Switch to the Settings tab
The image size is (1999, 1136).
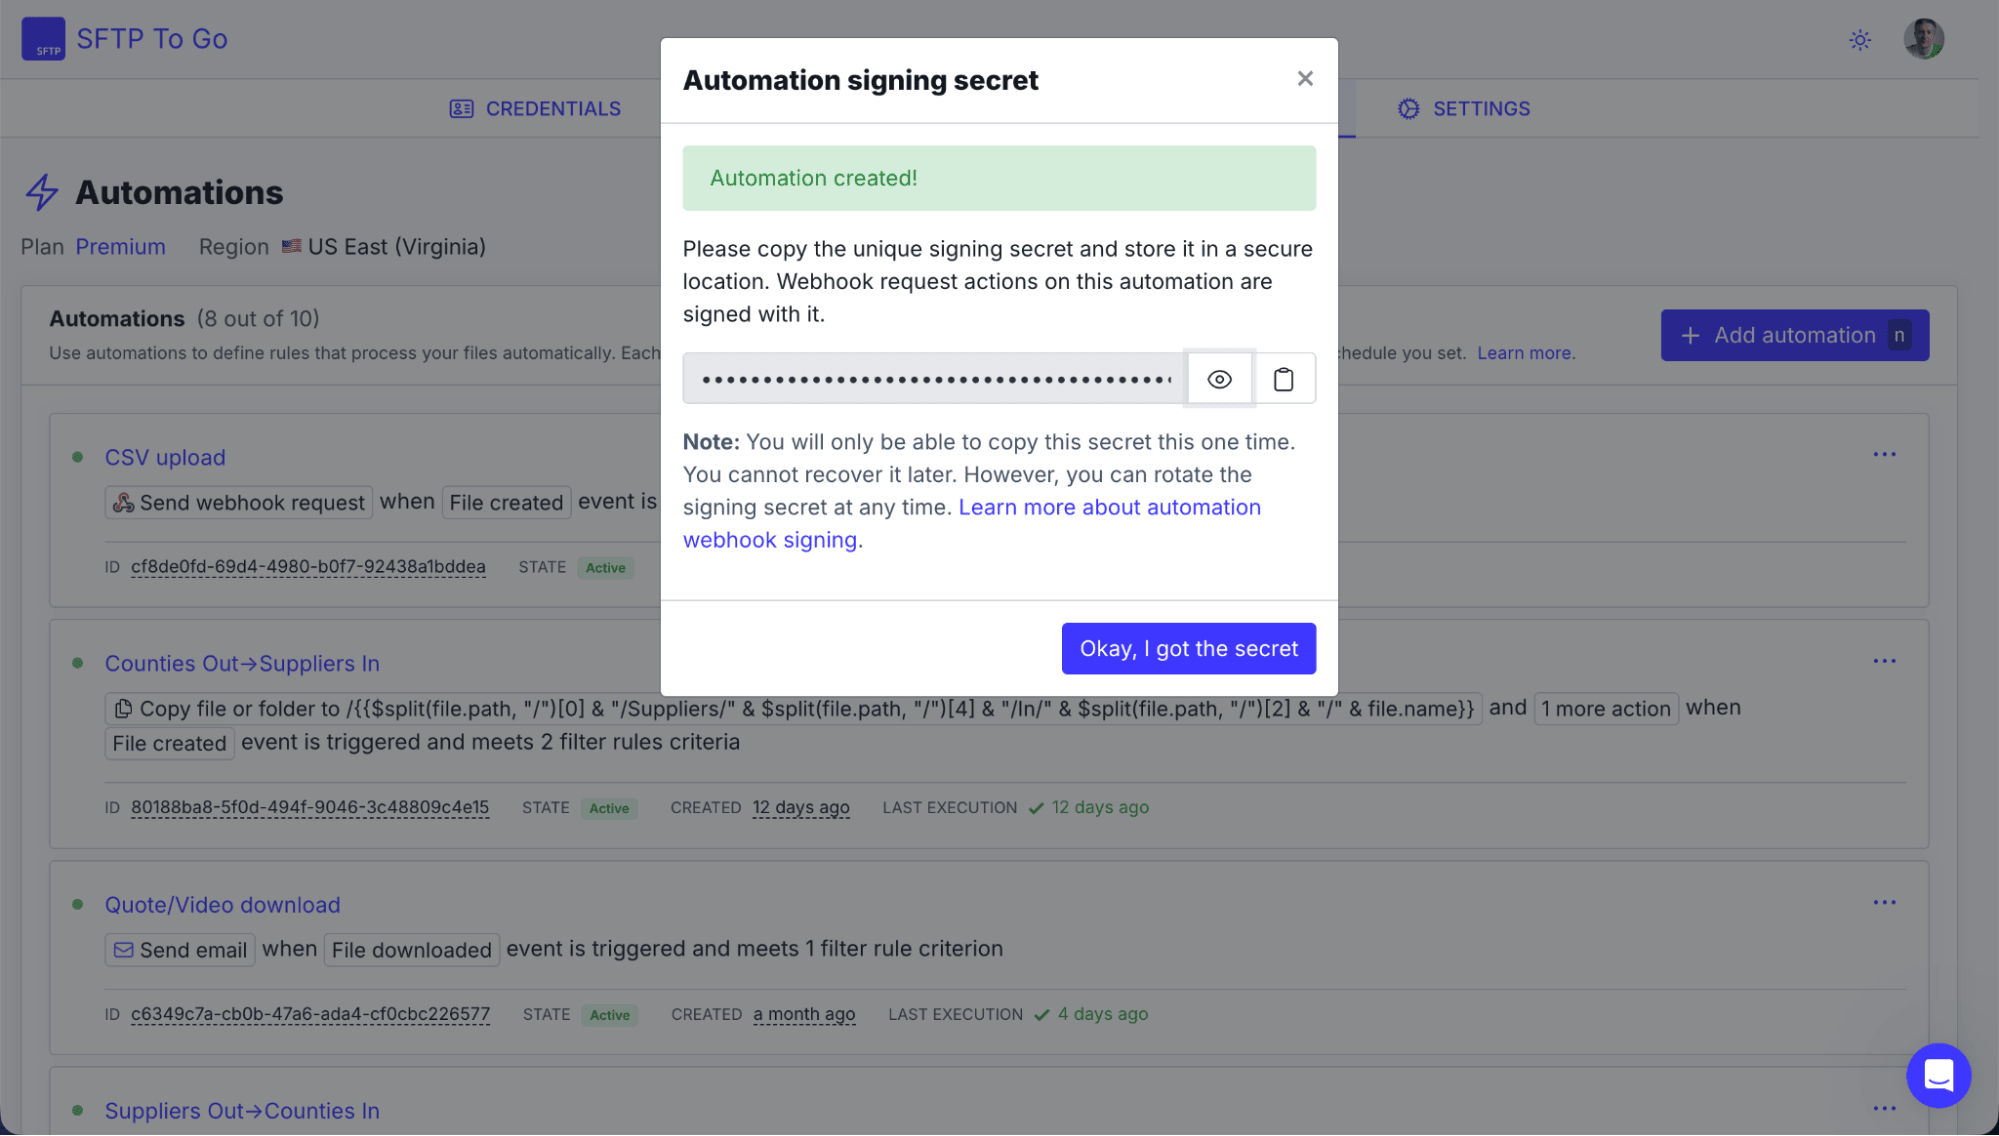click(x=1464, y=108)
